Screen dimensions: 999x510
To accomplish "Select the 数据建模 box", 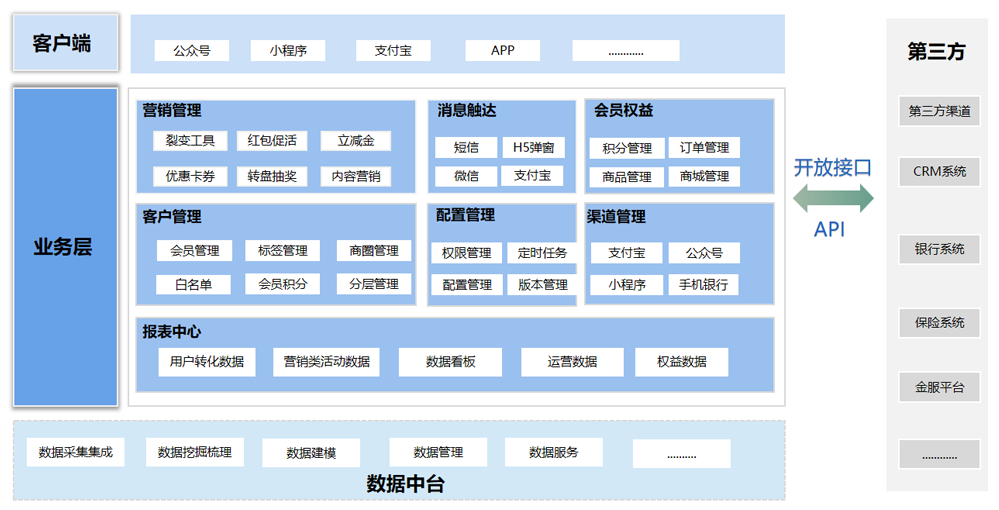I will click(311, 453).
